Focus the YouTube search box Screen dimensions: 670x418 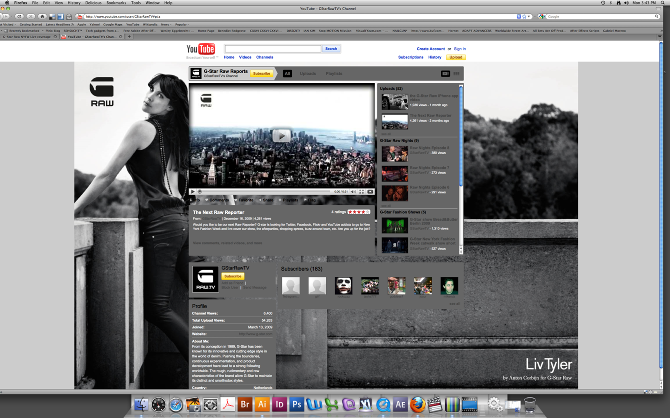pyautogui.click(x=273, y=49)
